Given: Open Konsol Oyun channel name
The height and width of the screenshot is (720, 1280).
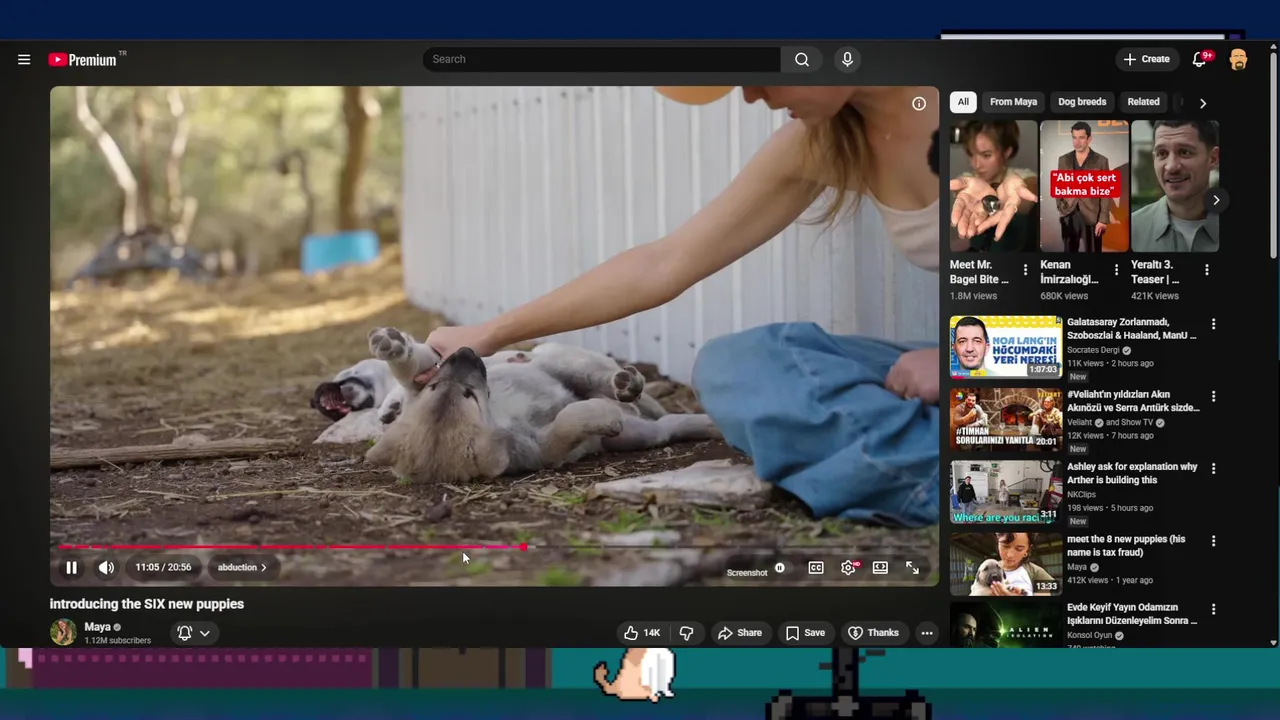Looking at the screenshot, I should 1090,635.
